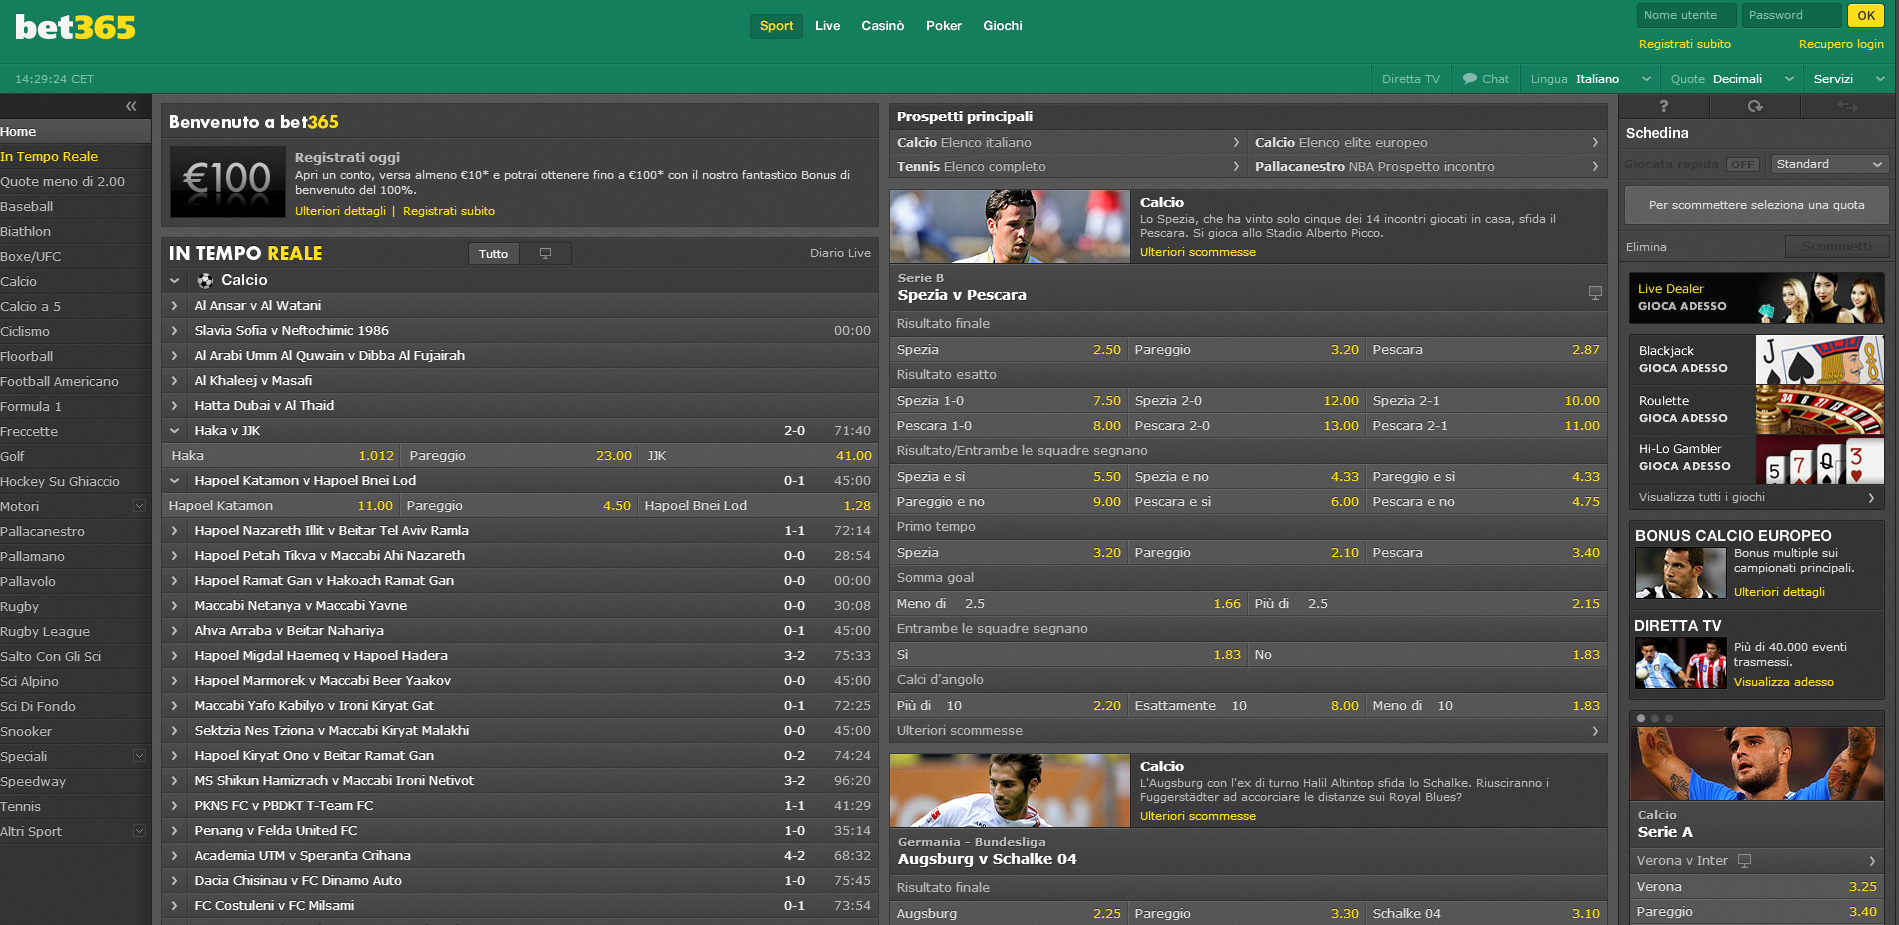Expand Penang v Felda United FC
Viewport: 1899px width, 925px height.
tap(175, 831)
